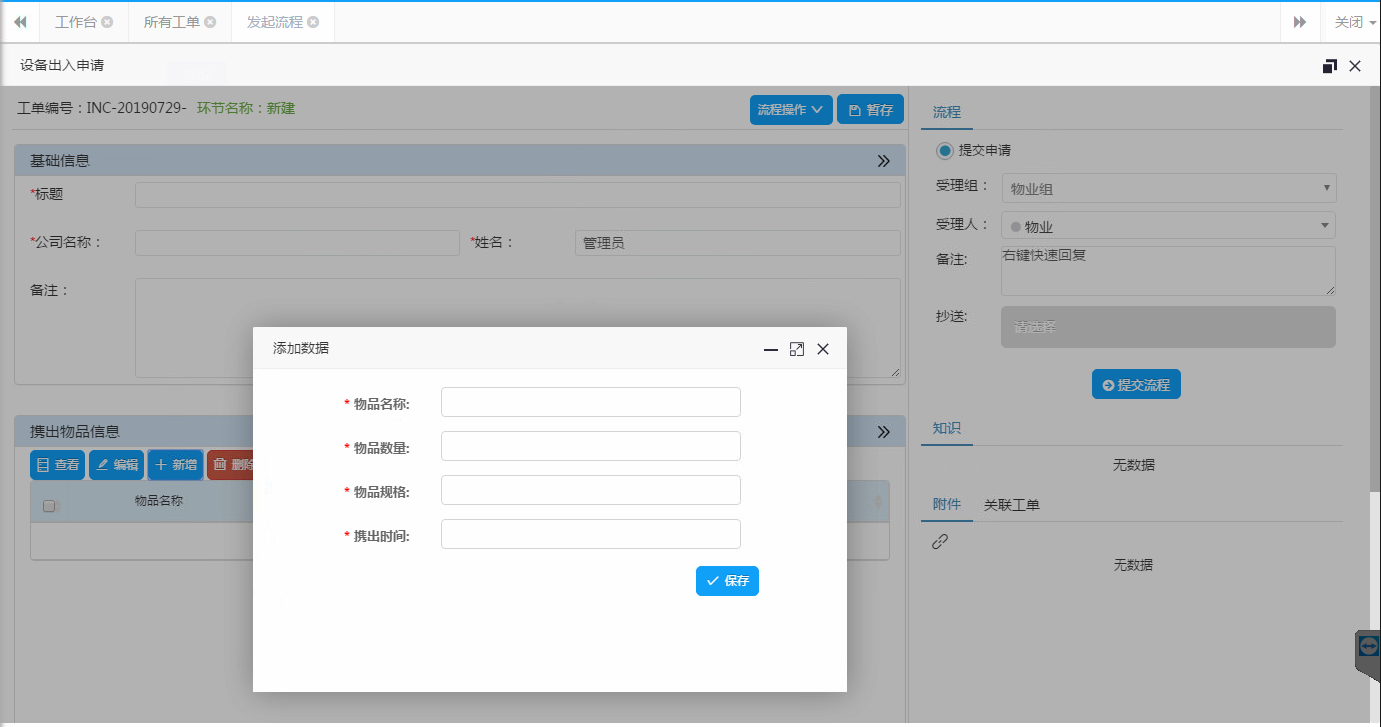Click the attachment paperclip link icon
The width and height of the screenshot is (1381, 727).
[x=940, y=541]
